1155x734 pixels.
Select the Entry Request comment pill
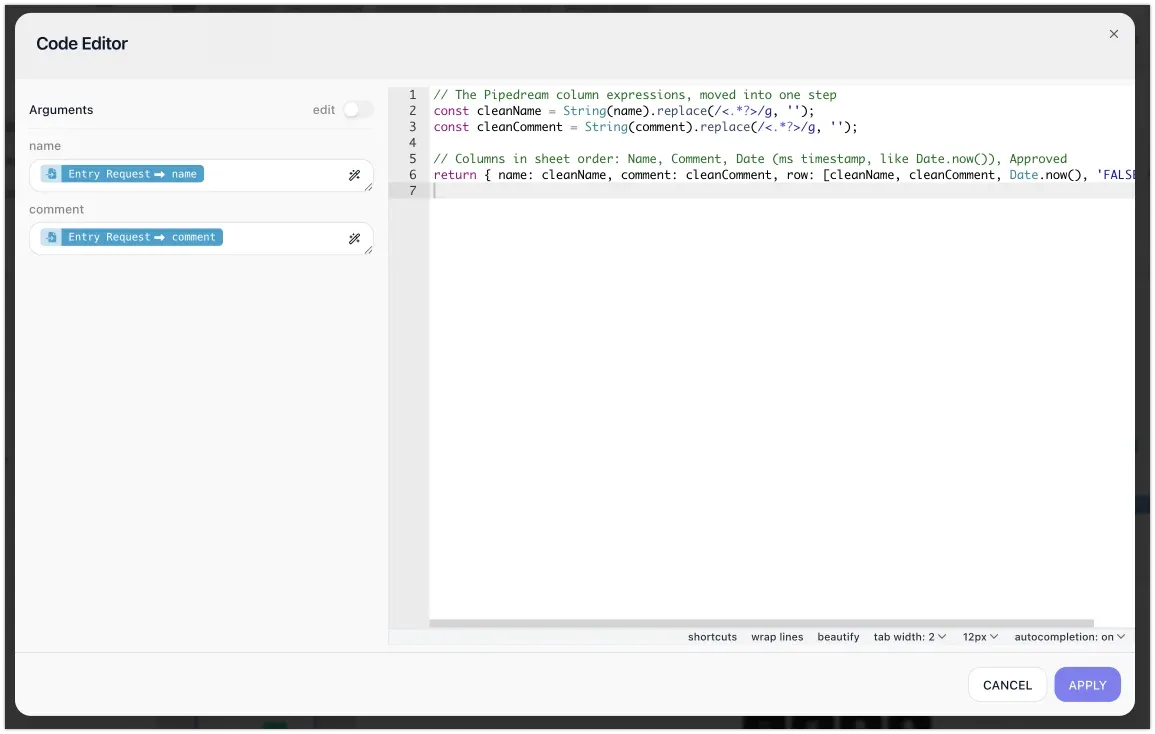[x=132, y=237]
